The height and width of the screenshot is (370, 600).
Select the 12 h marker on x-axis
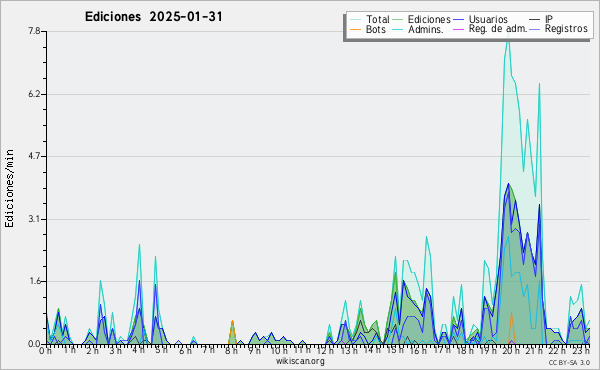(324, 350)
